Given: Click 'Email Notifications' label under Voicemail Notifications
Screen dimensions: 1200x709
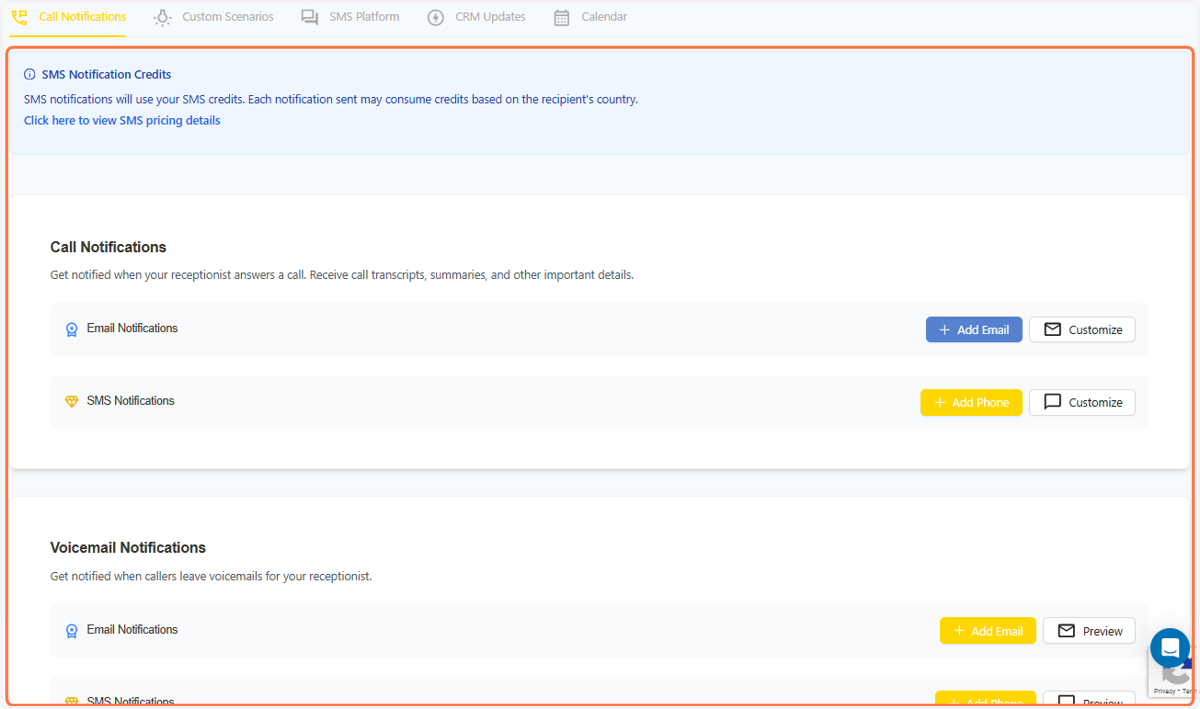Looking at the screenshot, I should 132,630.
